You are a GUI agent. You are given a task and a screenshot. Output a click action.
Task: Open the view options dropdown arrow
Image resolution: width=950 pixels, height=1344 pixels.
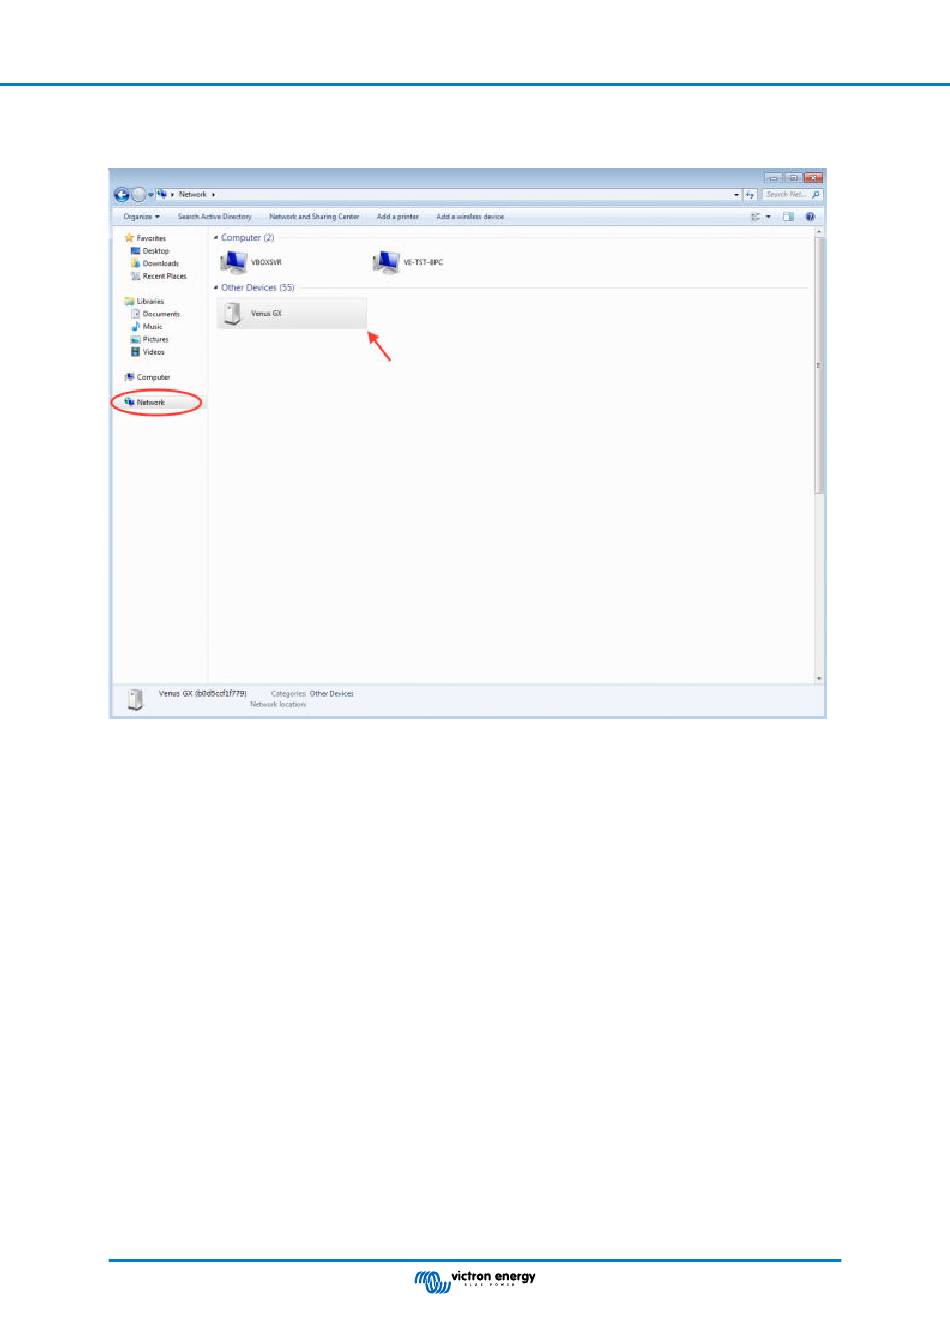[768, 217]
